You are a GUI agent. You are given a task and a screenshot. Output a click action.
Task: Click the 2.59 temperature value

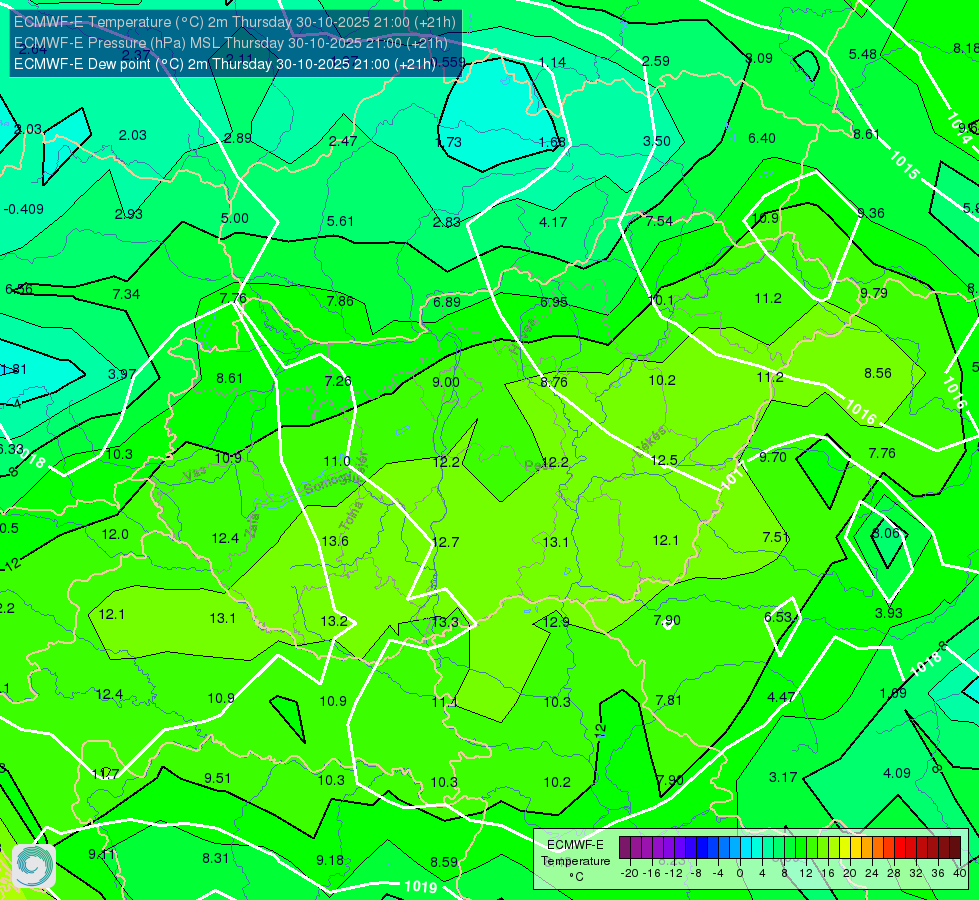click(656, 61)
